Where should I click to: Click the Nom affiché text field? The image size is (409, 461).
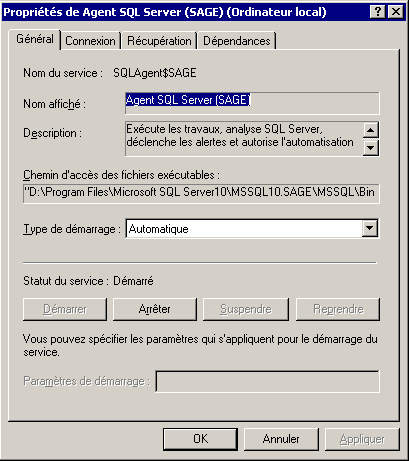point(252,103)
